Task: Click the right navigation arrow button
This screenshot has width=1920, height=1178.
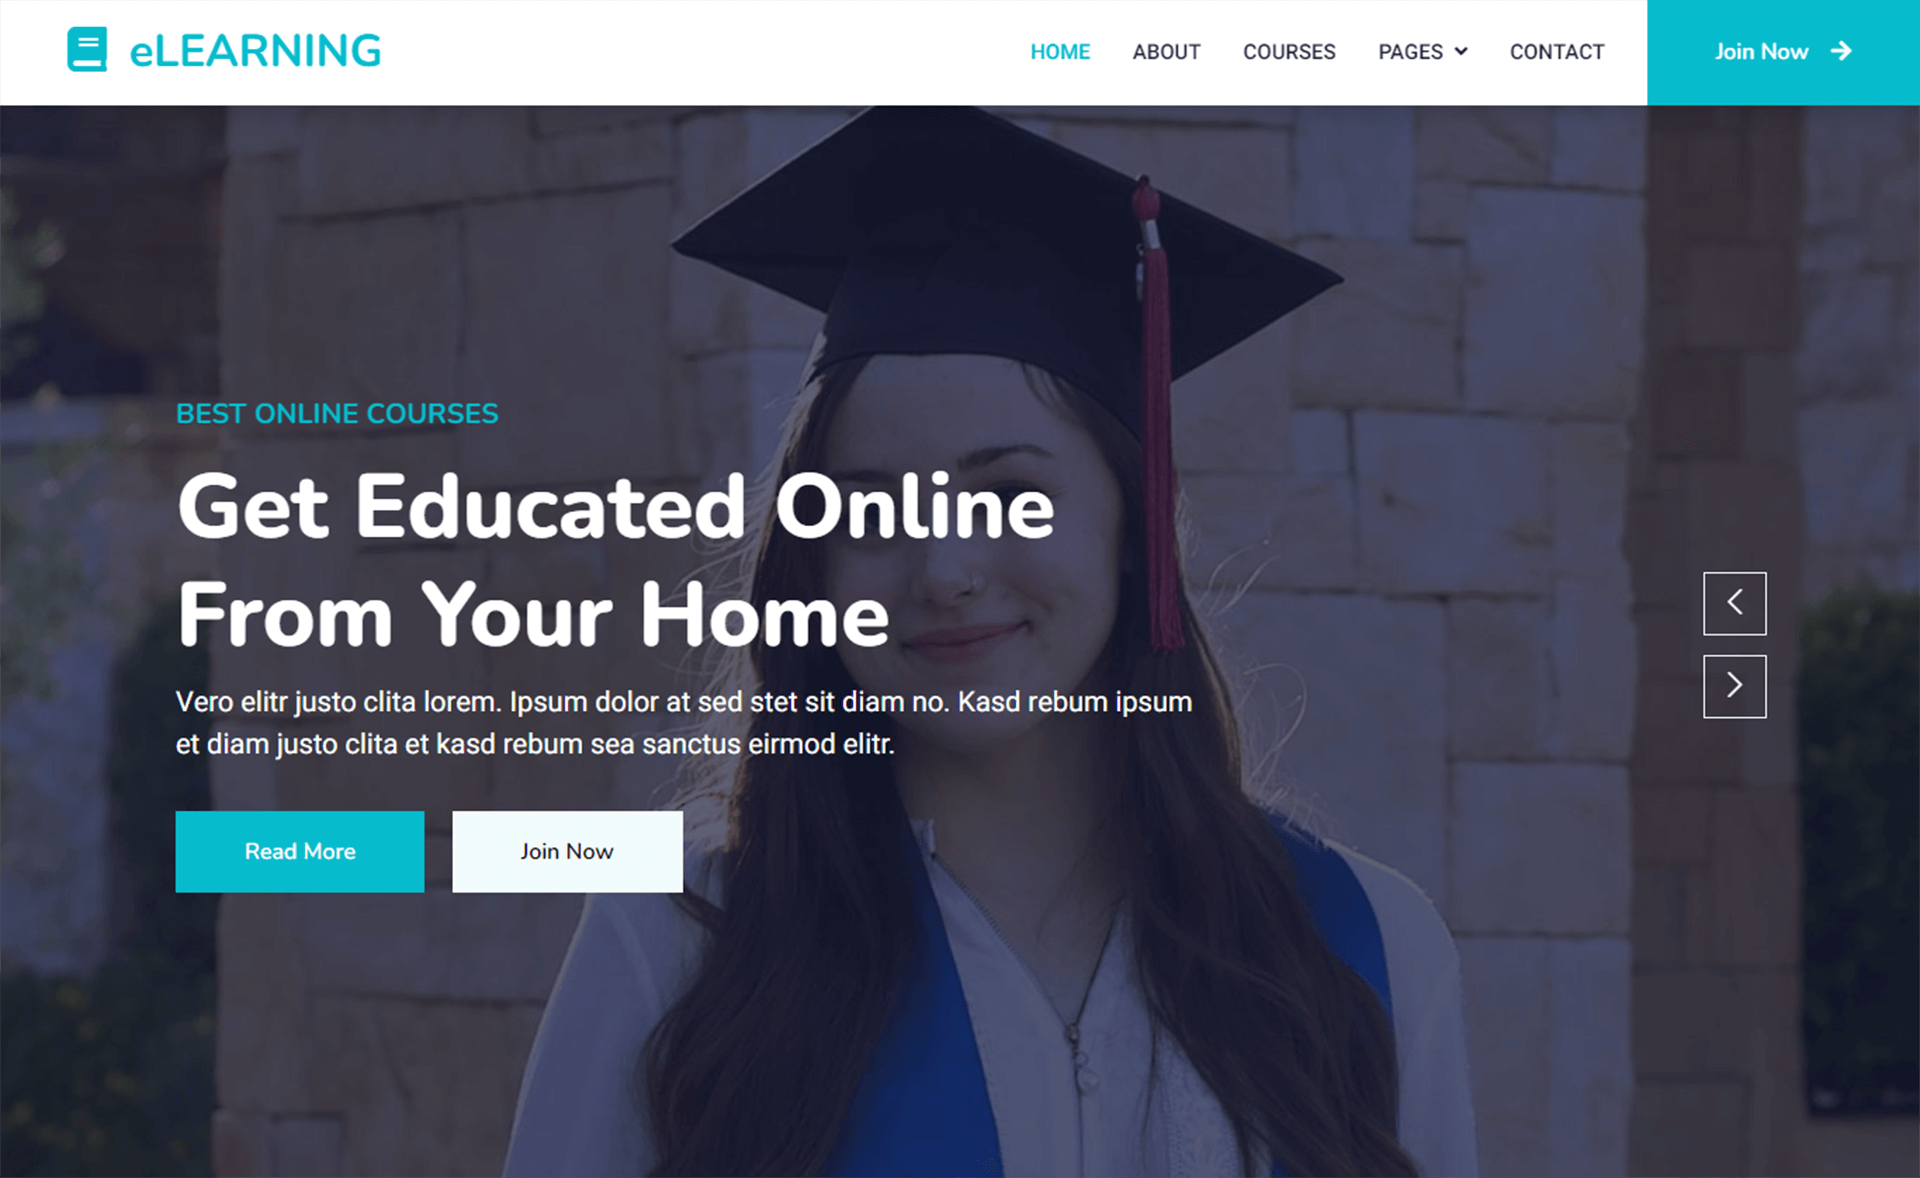Action: click(x=1733, y=684)
